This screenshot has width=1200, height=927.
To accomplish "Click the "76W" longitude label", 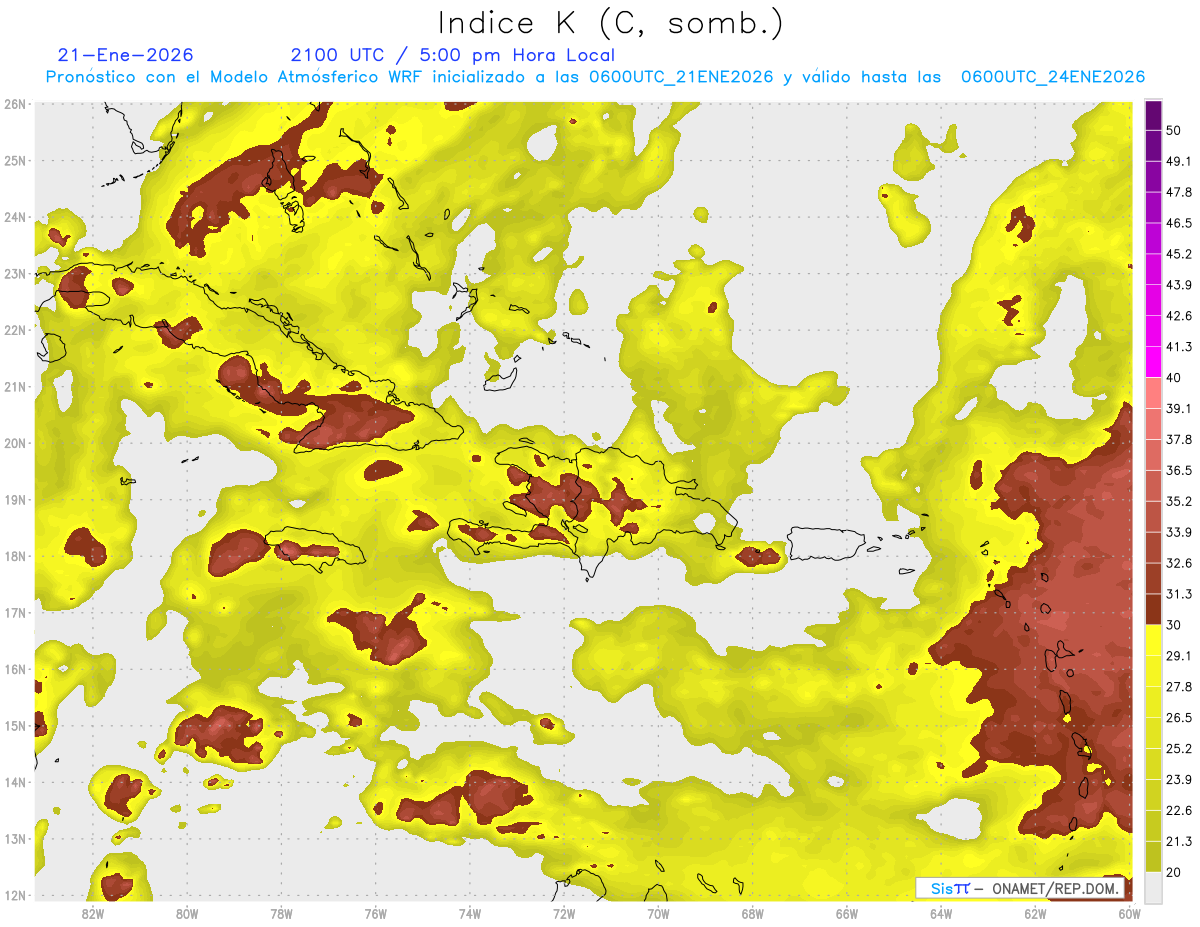I will click(376, 913).
